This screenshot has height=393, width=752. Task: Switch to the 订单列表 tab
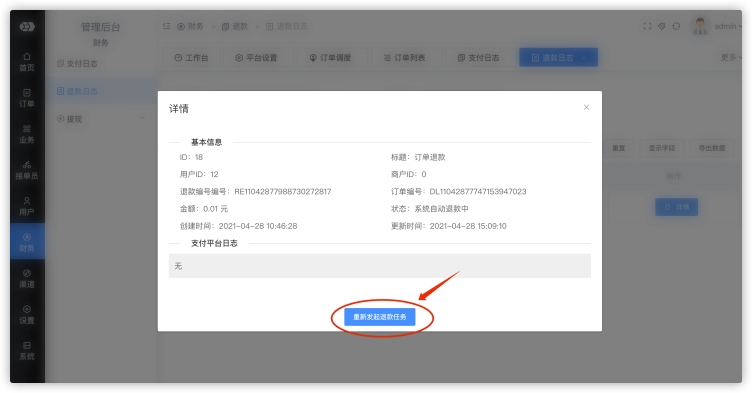click(x=405, y=58)
